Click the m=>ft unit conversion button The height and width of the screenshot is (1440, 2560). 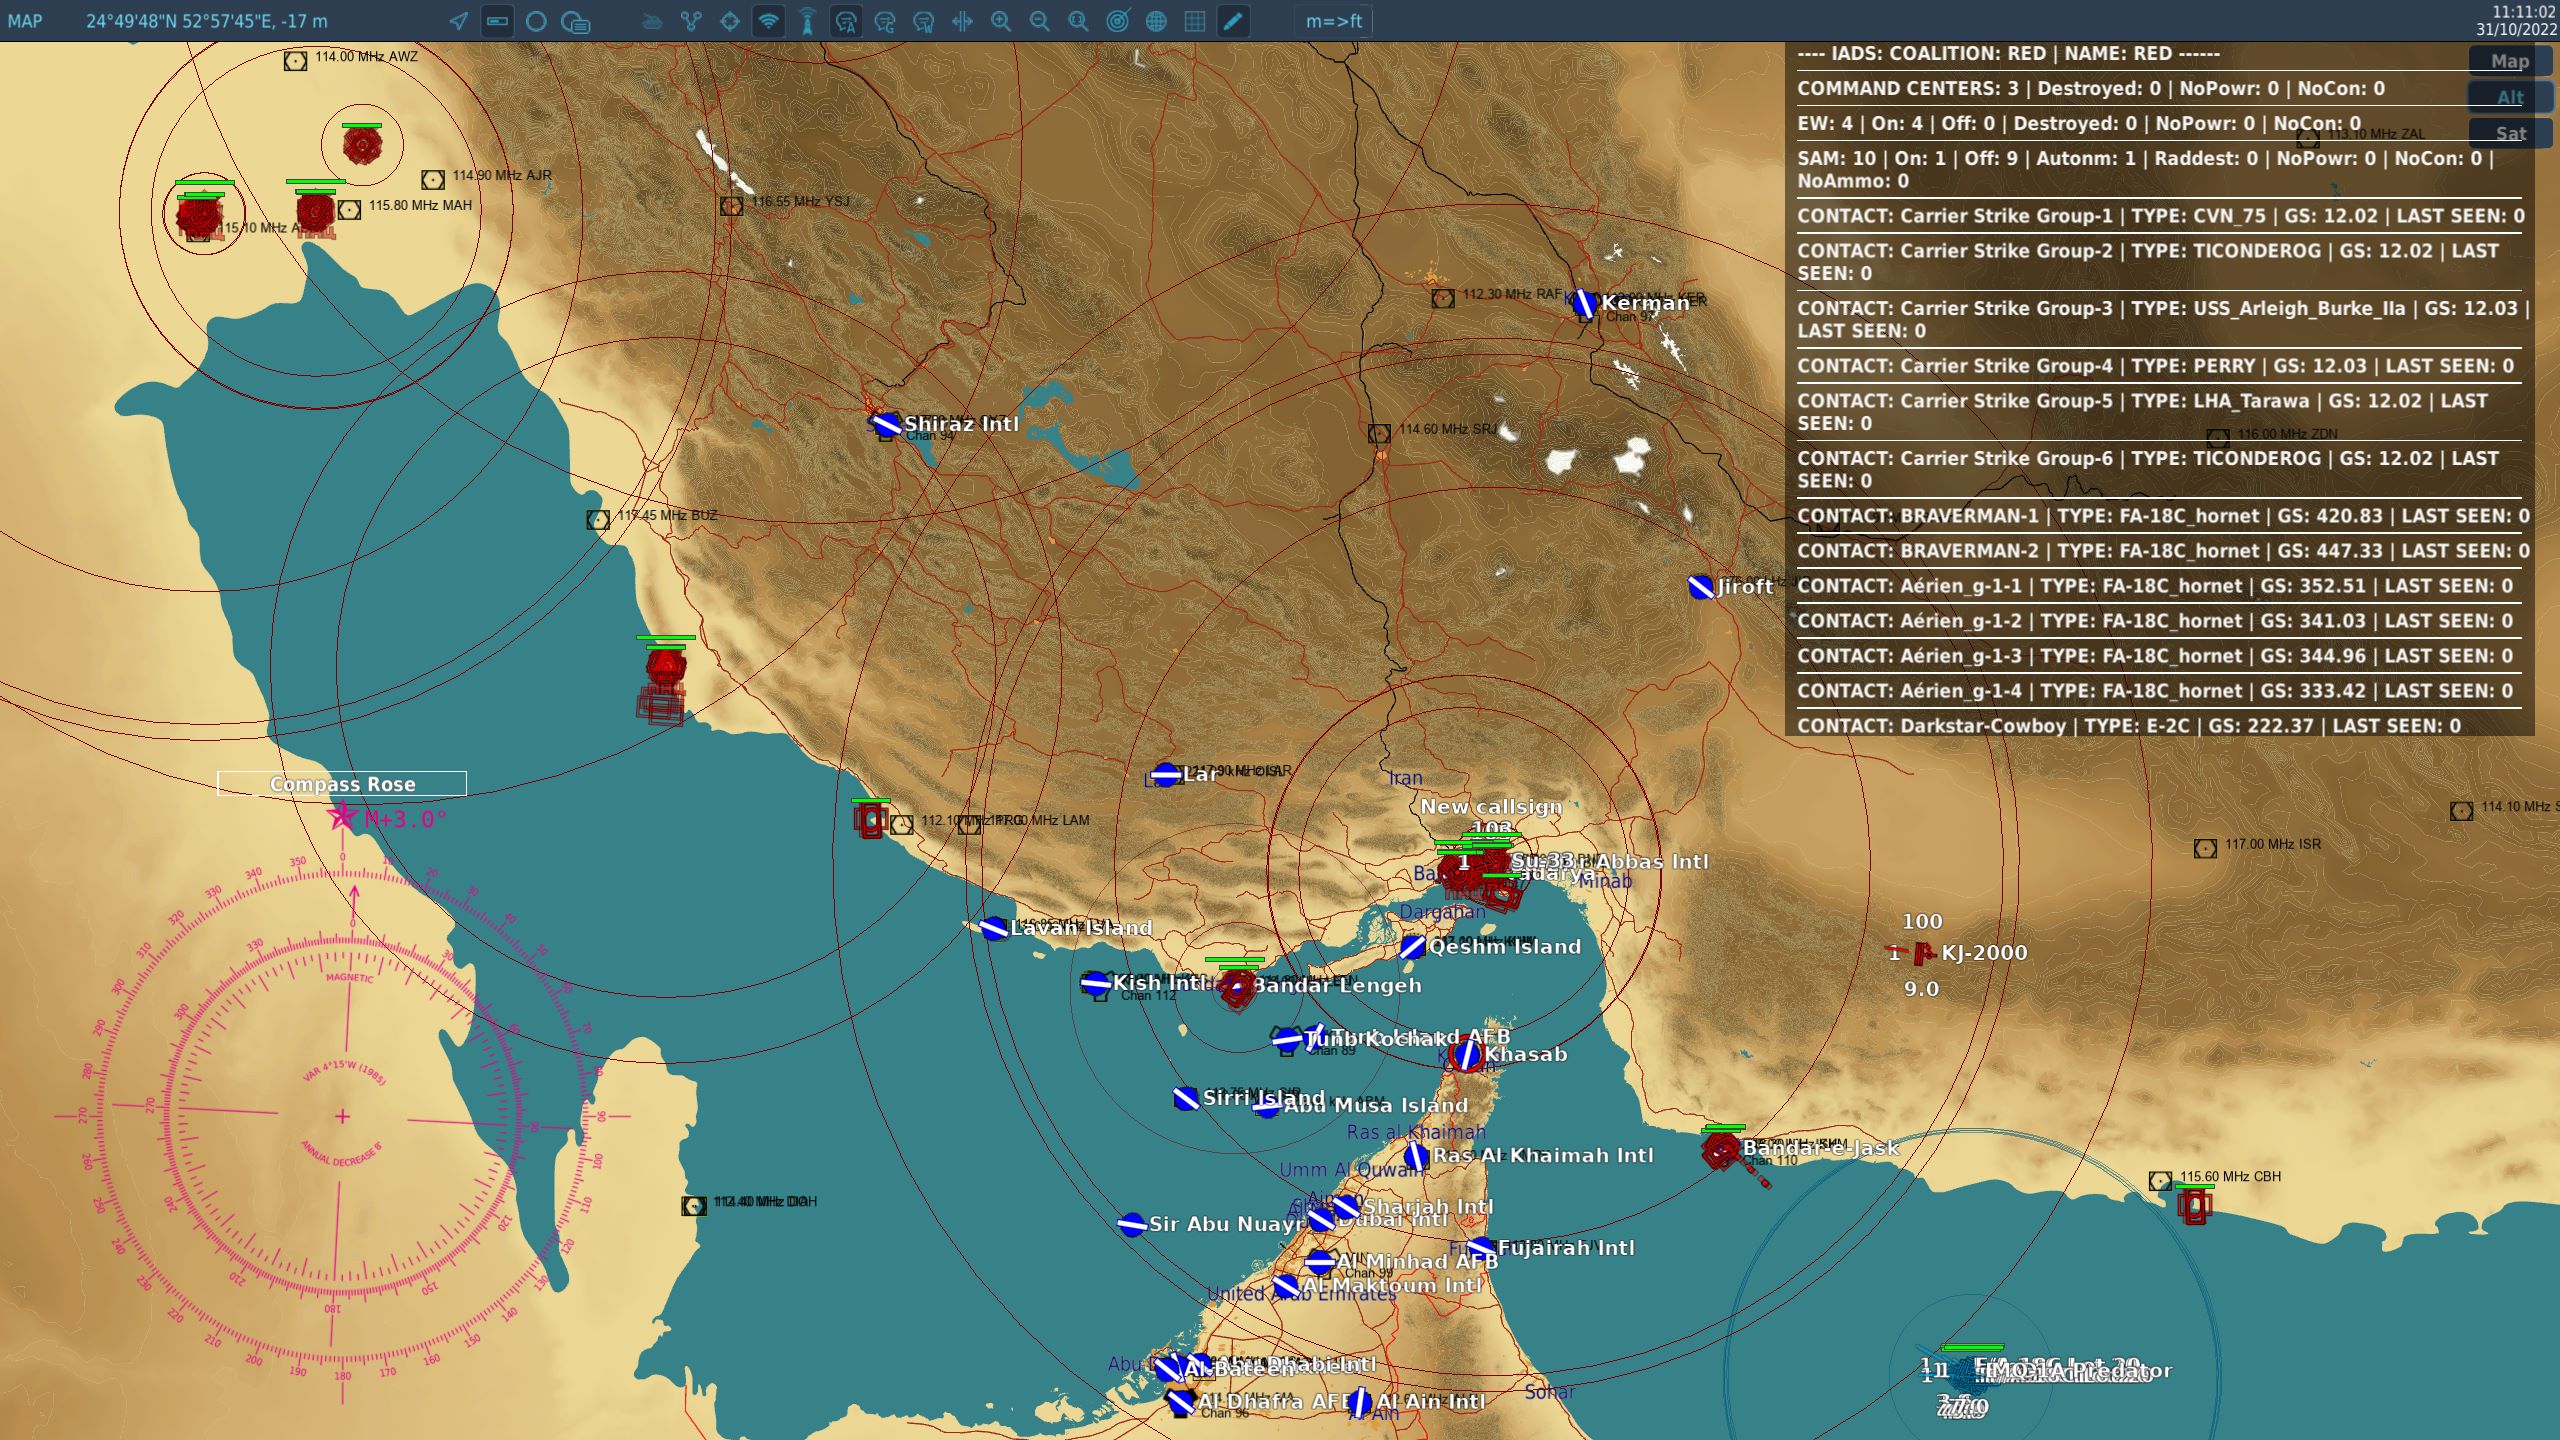[x=1333, y=21]
